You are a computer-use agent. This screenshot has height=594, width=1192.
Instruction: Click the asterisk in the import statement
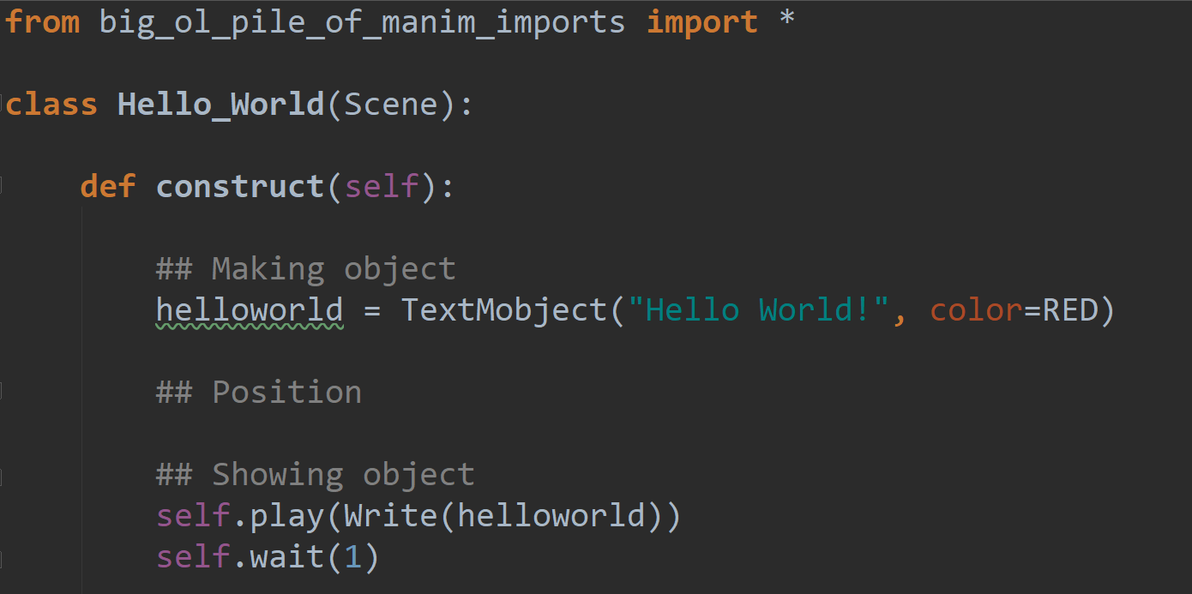click(x=786, y=22)
